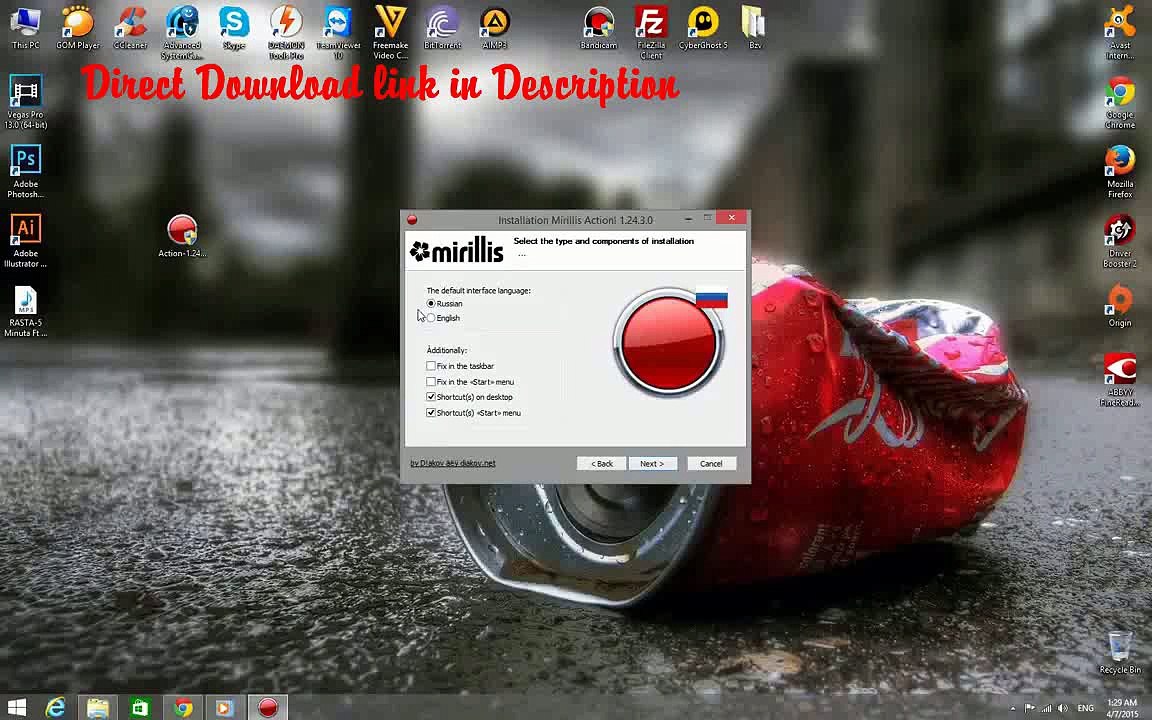Open AIMP3 player shortcut
Viewport: 1152px width, 720px height.
pyautogui.click(x=494, y=28)
